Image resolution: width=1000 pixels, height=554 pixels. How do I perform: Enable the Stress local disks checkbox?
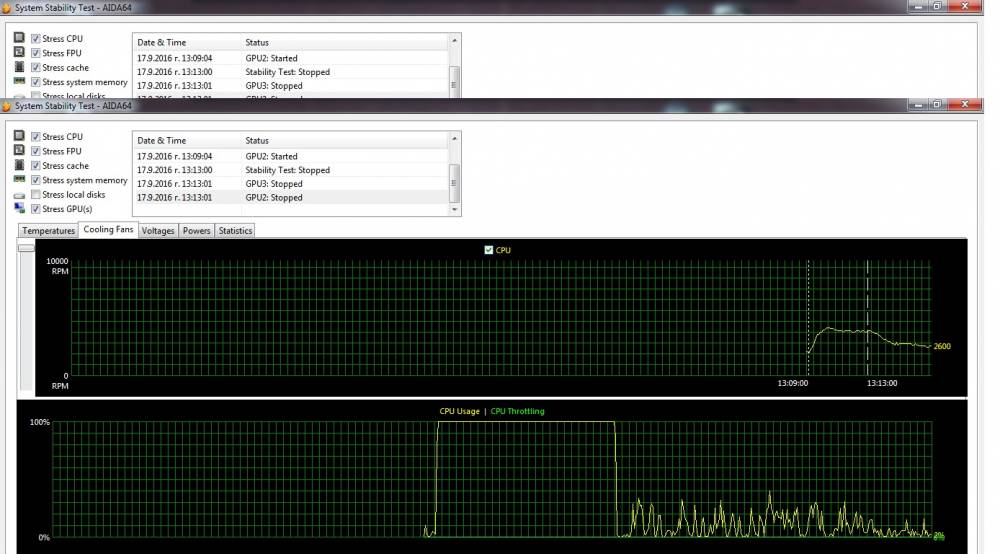pos(36,194)
